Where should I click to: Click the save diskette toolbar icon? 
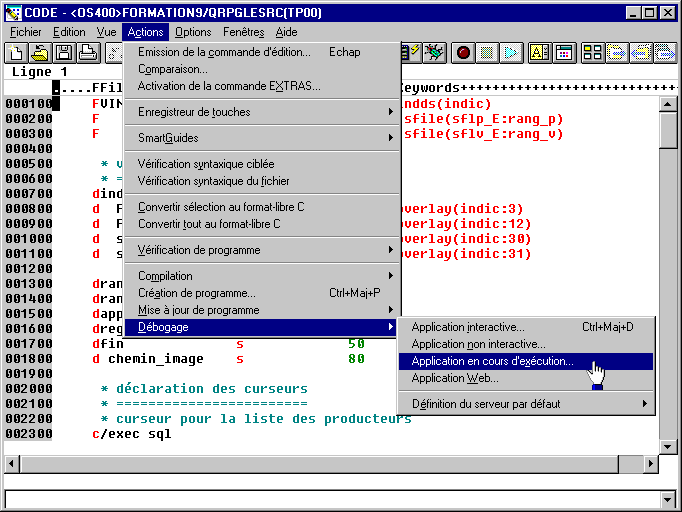point(64,52)
